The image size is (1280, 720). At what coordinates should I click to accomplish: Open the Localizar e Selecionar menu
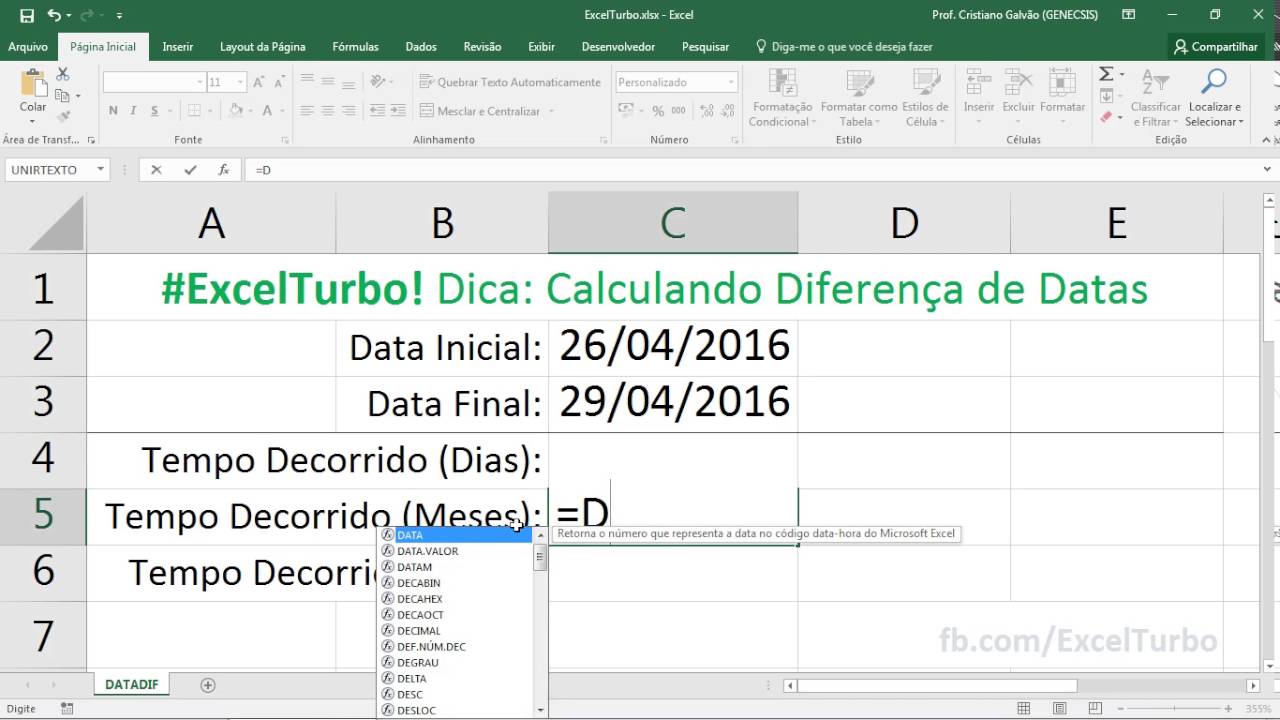tap(1215, 98)
